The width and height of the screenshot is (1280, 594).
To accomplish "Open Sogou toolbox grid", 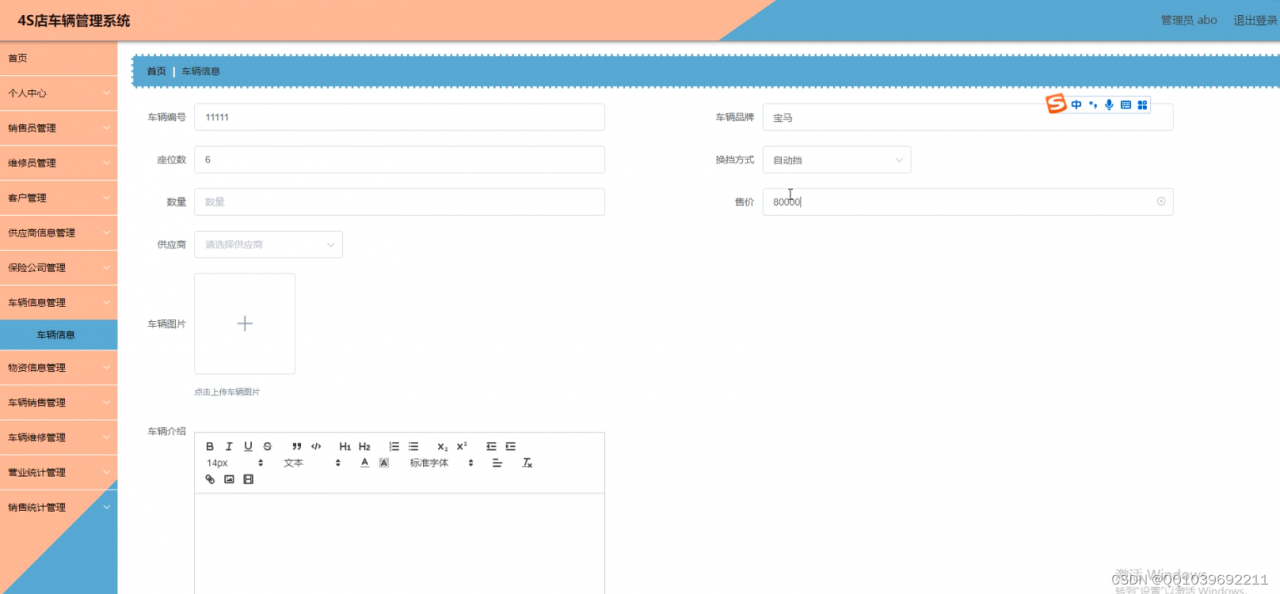I will [1142, 104].
